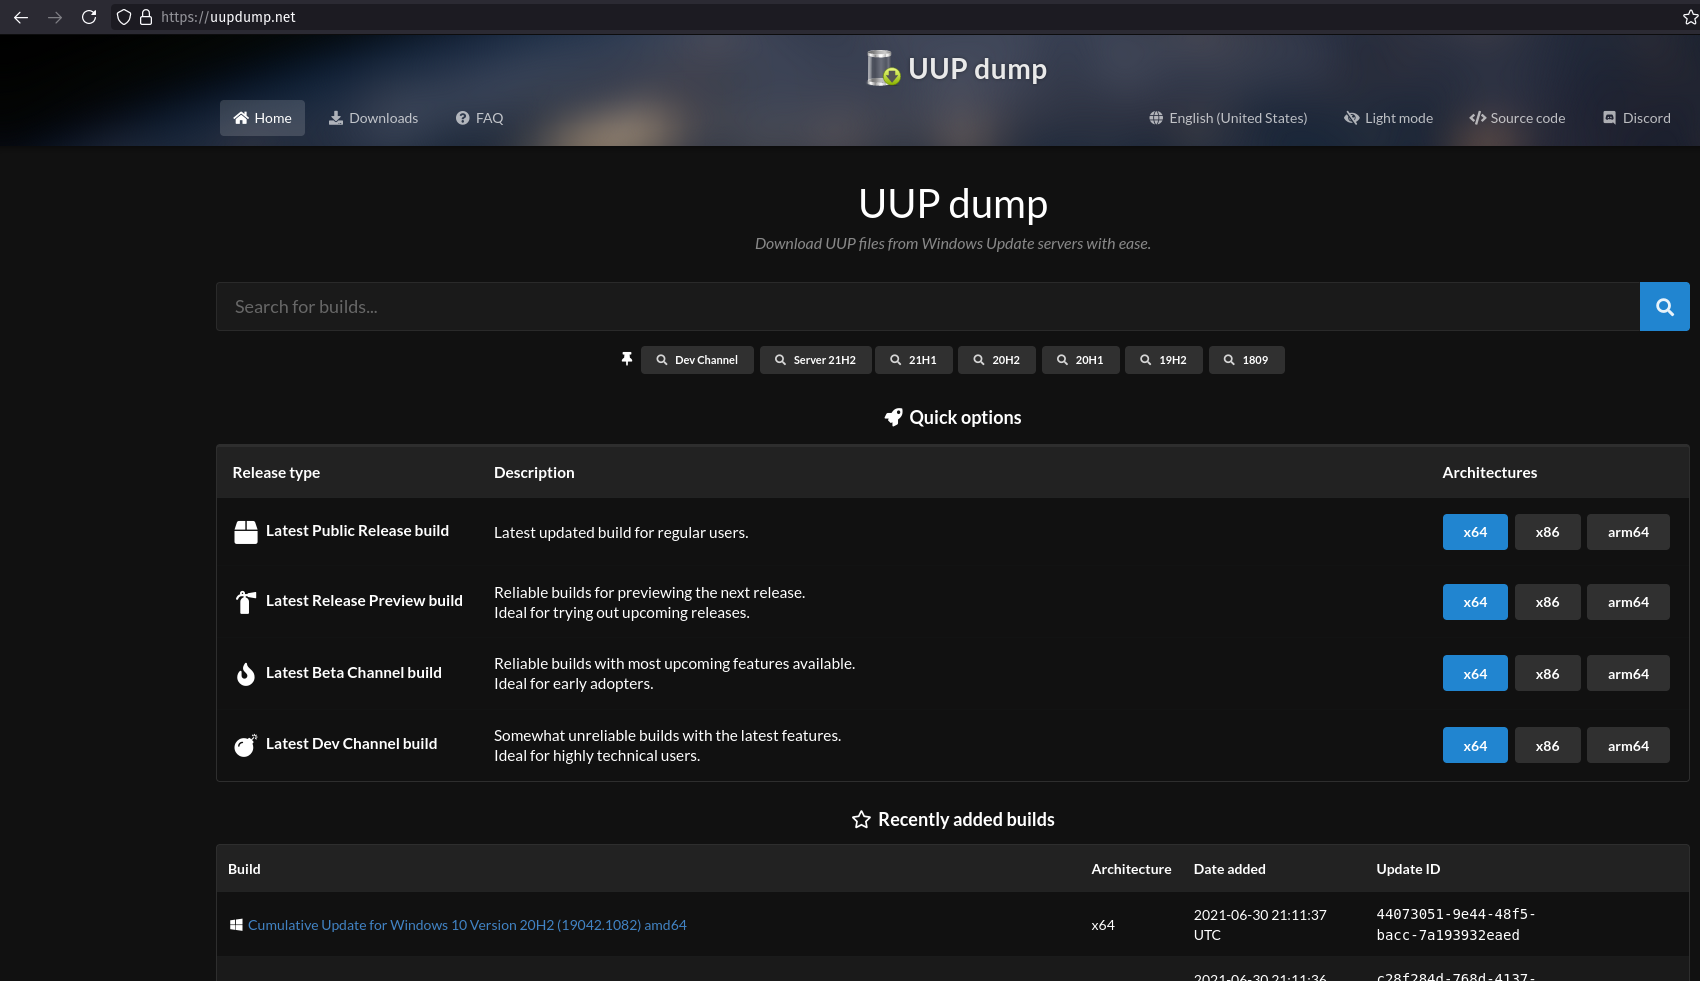Go back using the browser back arrow
Screen dimensions: 1700x981
click(x=21, y=17)
